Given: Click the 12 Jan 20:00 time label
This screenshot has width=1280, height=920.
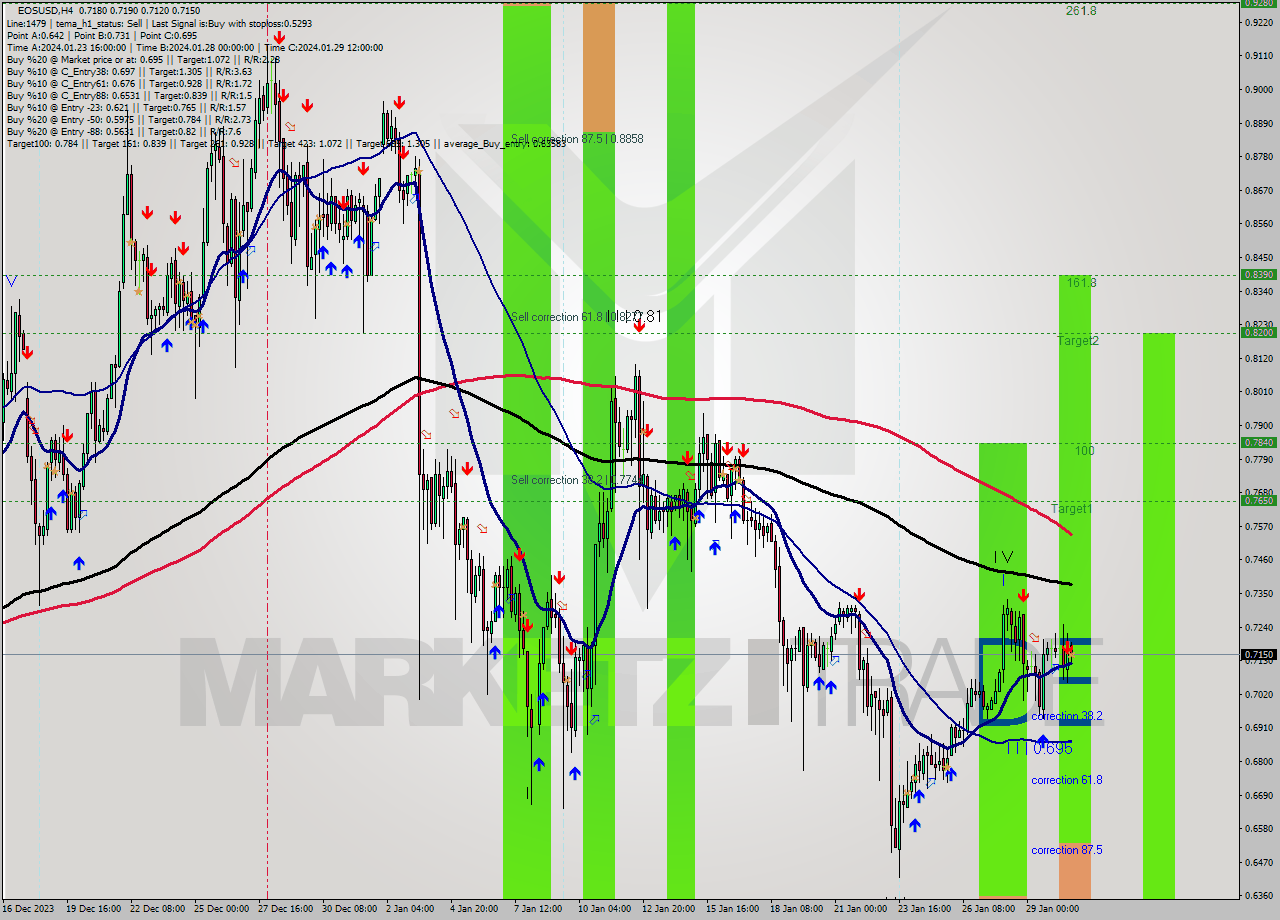Looking at the screenshot, I should (668, 909).
